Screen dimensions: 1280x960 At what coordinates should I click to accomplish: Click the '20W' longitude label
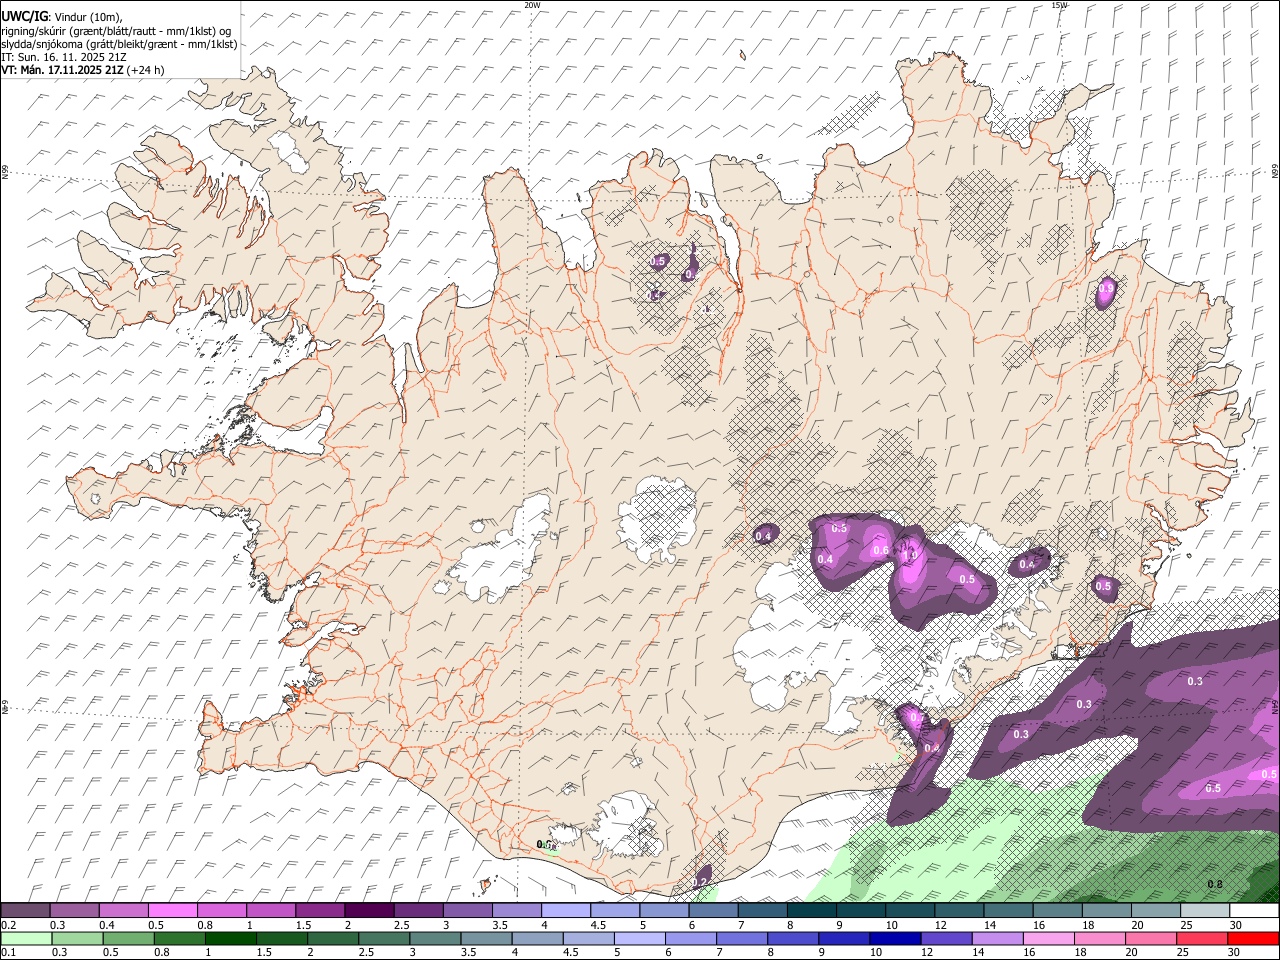[x=532, y=5]
